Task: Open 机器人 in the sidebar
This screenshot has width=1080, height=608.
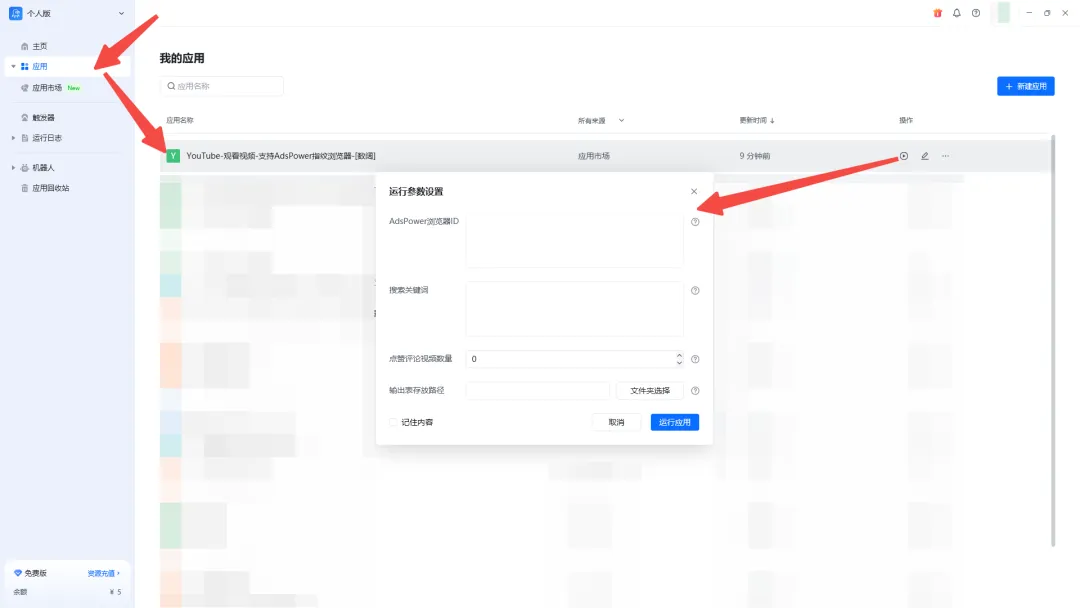Action: coord(43,167)
